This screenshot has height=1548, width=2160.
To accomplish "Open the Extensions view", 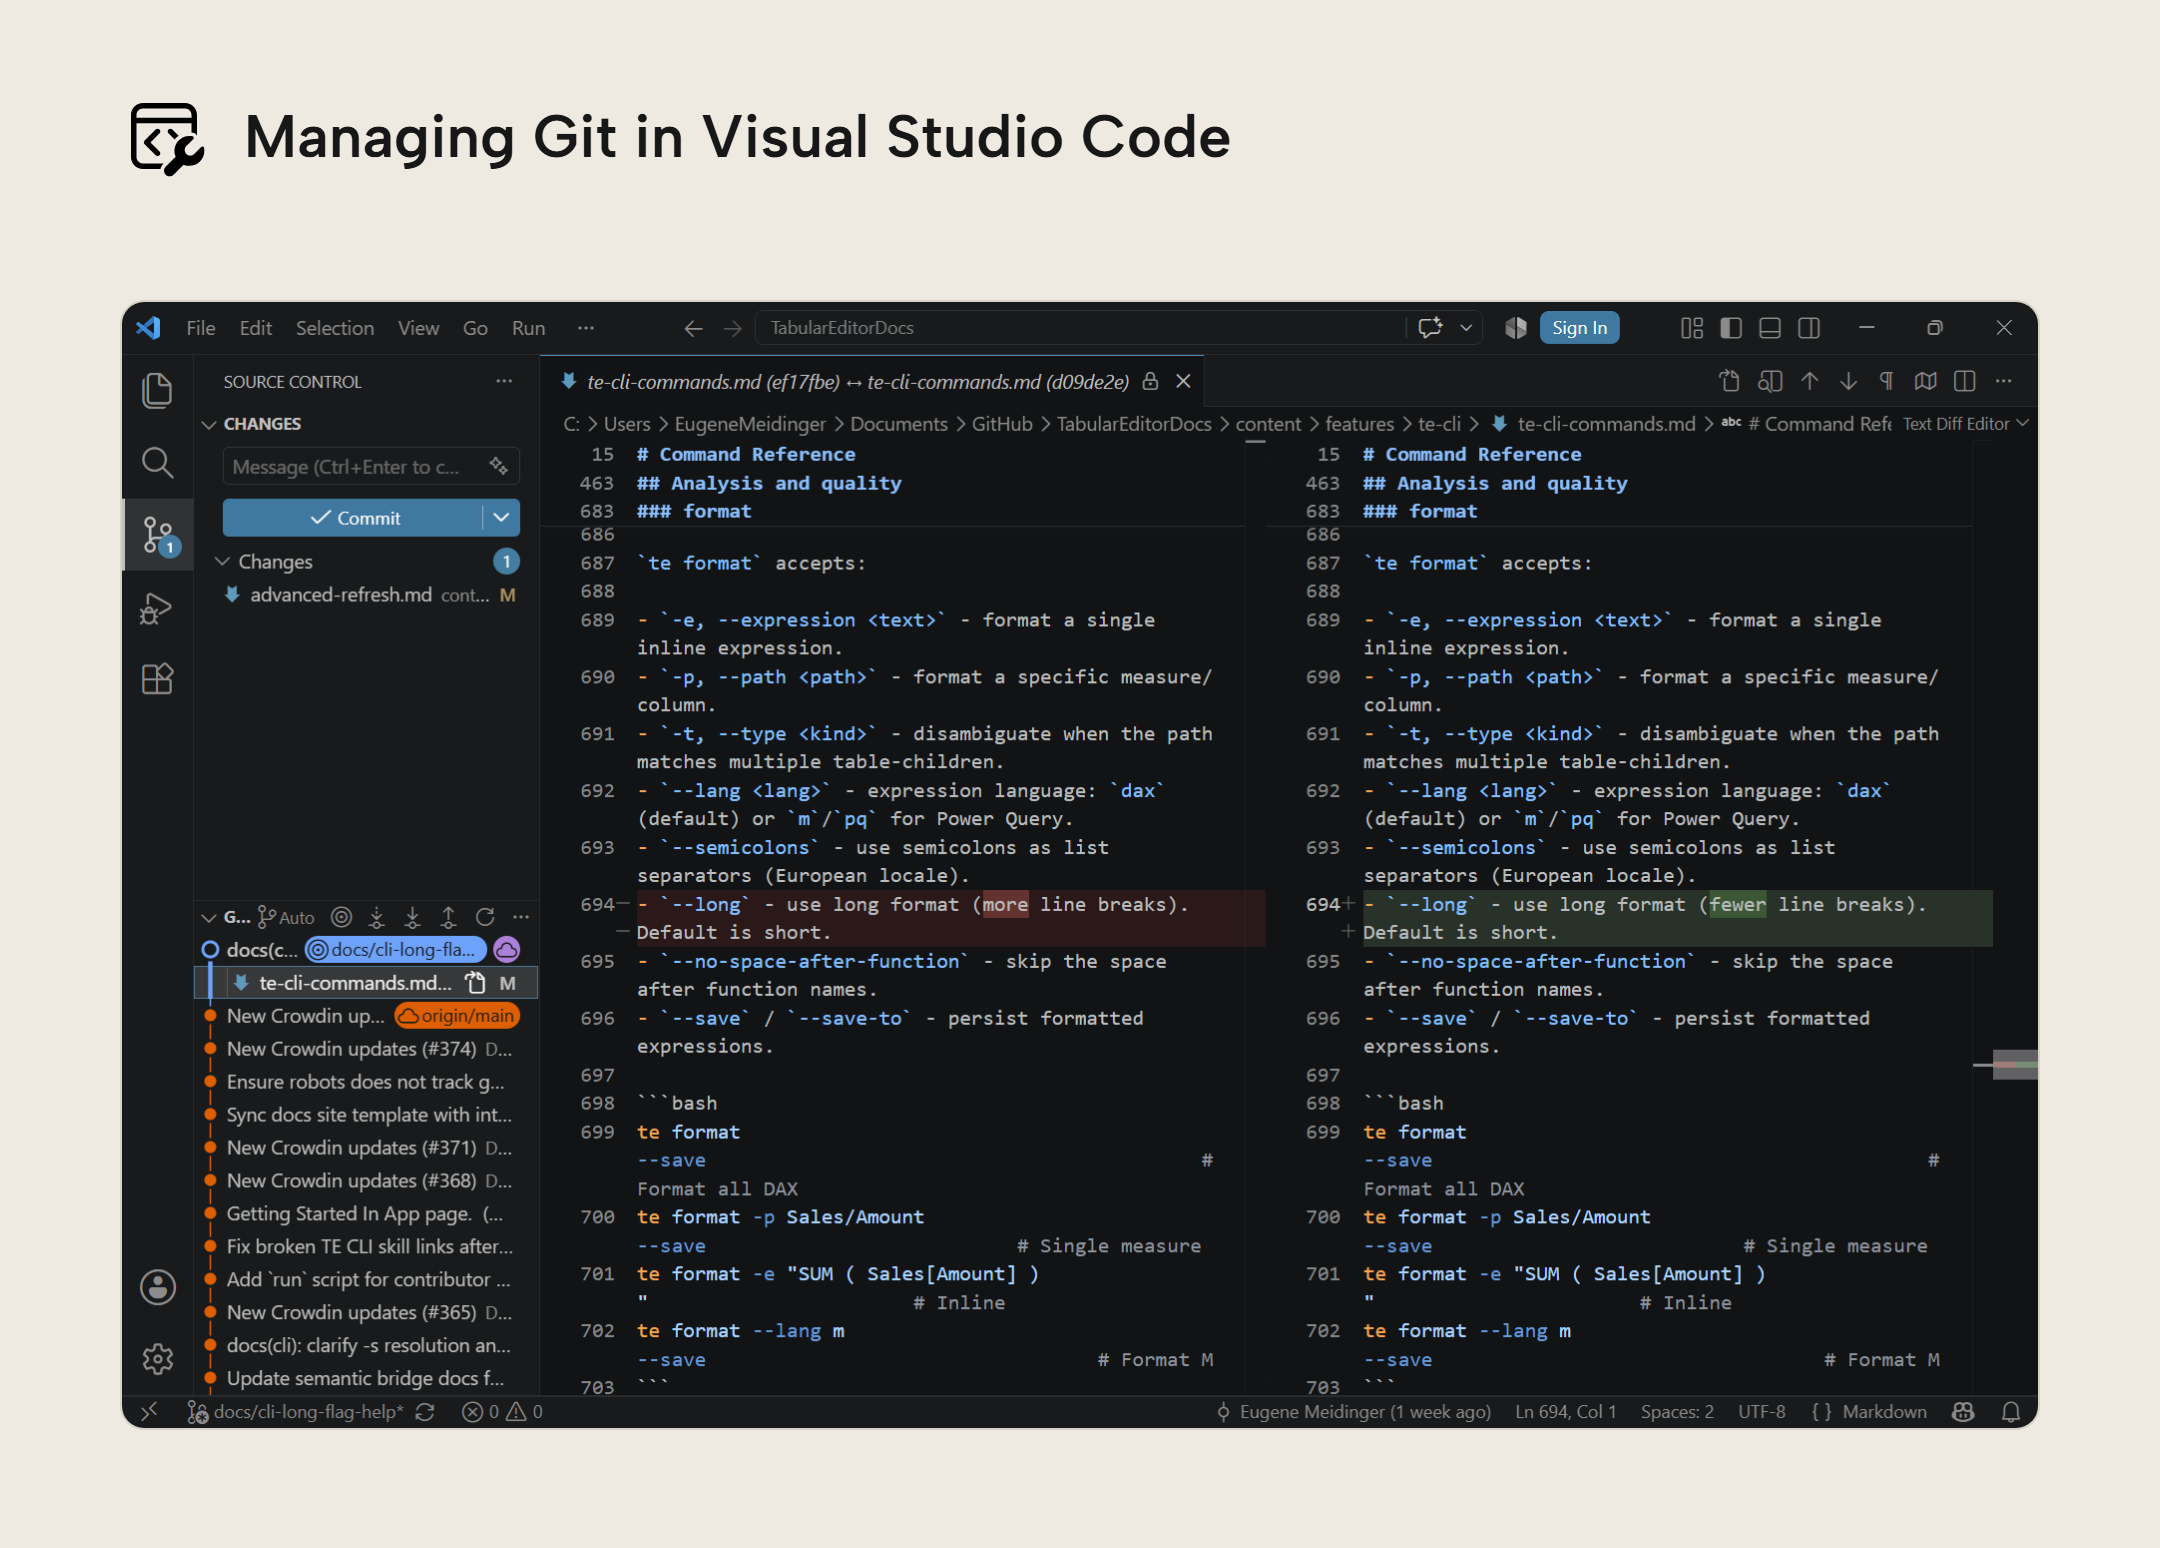I will [157, 680].
